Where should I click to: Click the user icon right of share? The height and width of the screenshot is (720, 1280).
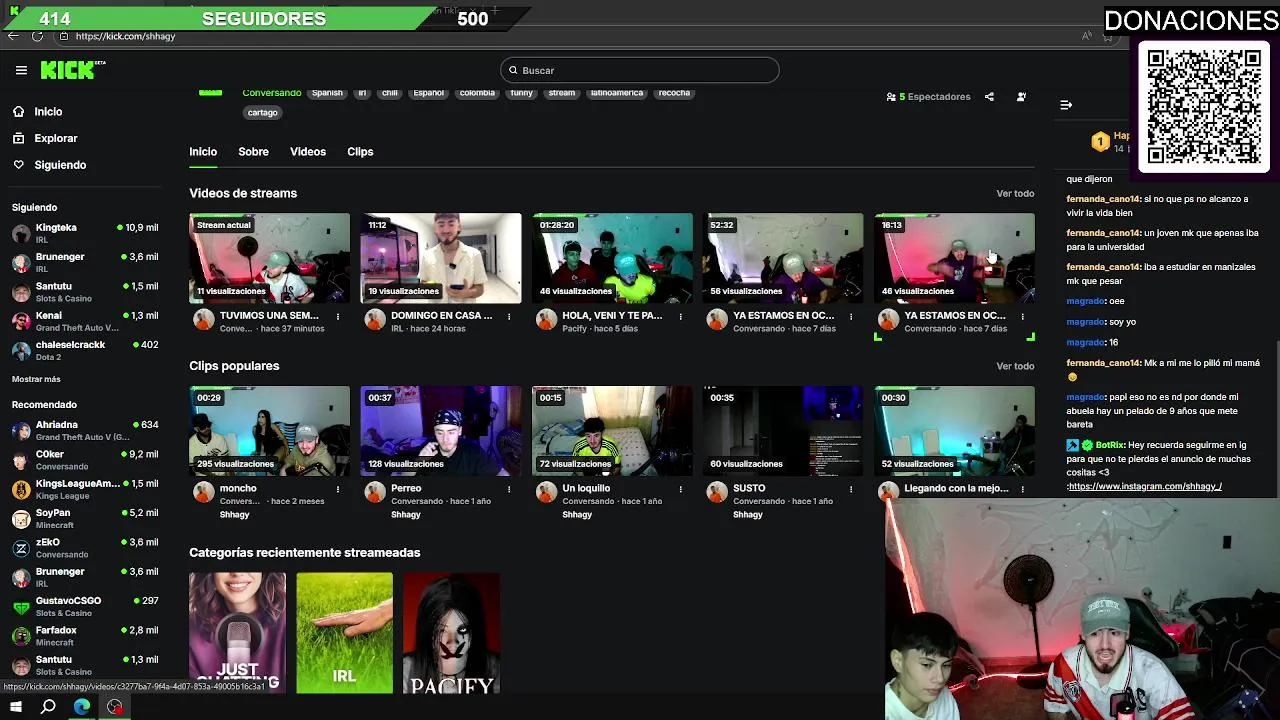pos(1021,97)
